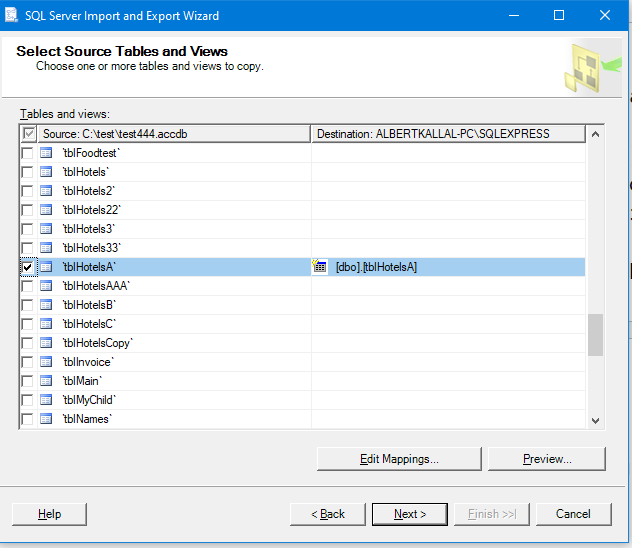Check the tblHotelsB checkbox
The image size is (632, 548).
coord(27,305)
